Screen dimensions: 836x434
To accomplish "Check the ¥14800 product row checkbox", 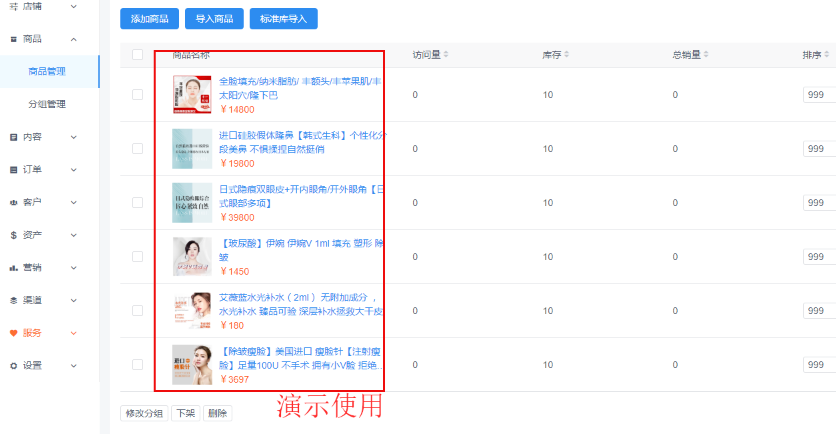I will tap(137, 95).
